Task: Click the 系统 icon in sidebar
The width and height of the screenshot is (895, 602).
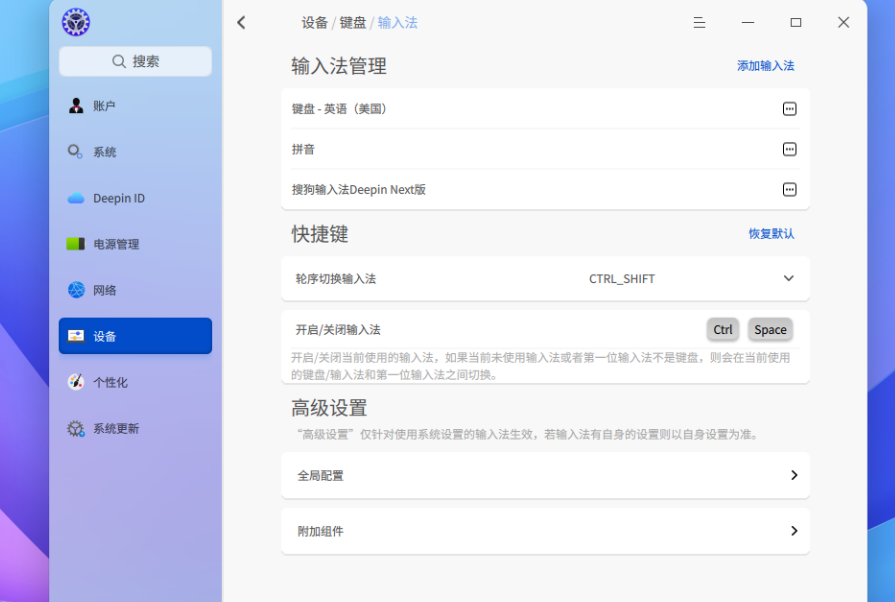Action: click(x=75, y=152)
